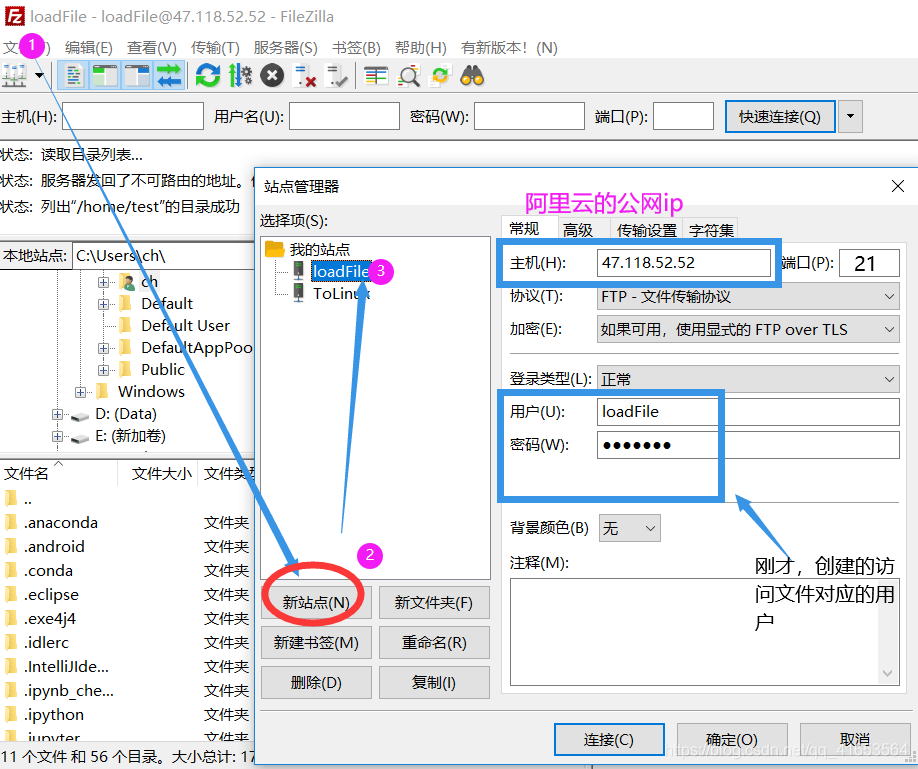The width and height of the screenshot is (918, 769).
Task: Focus the quick connect 用户名(U) field
Action: (x=344, y=116)
